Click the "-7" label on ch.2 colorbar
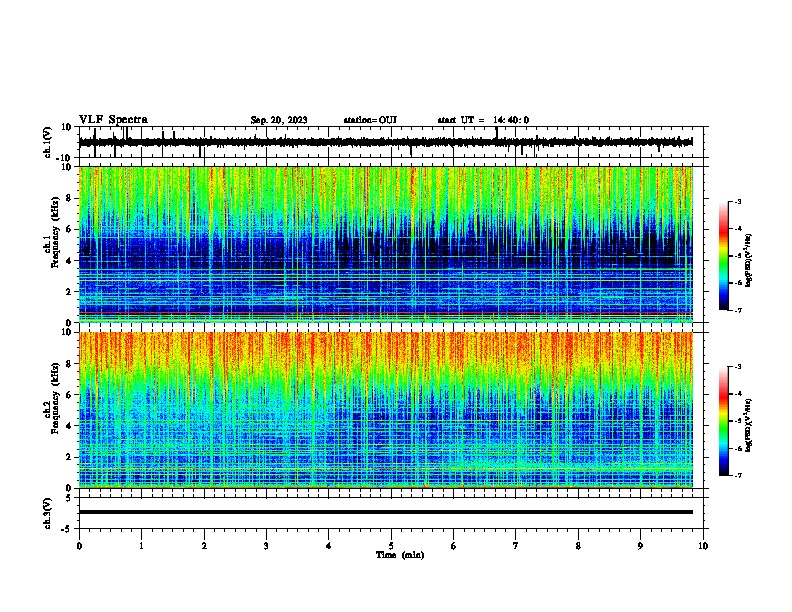 pyautogui.click(x=737, y=475)
